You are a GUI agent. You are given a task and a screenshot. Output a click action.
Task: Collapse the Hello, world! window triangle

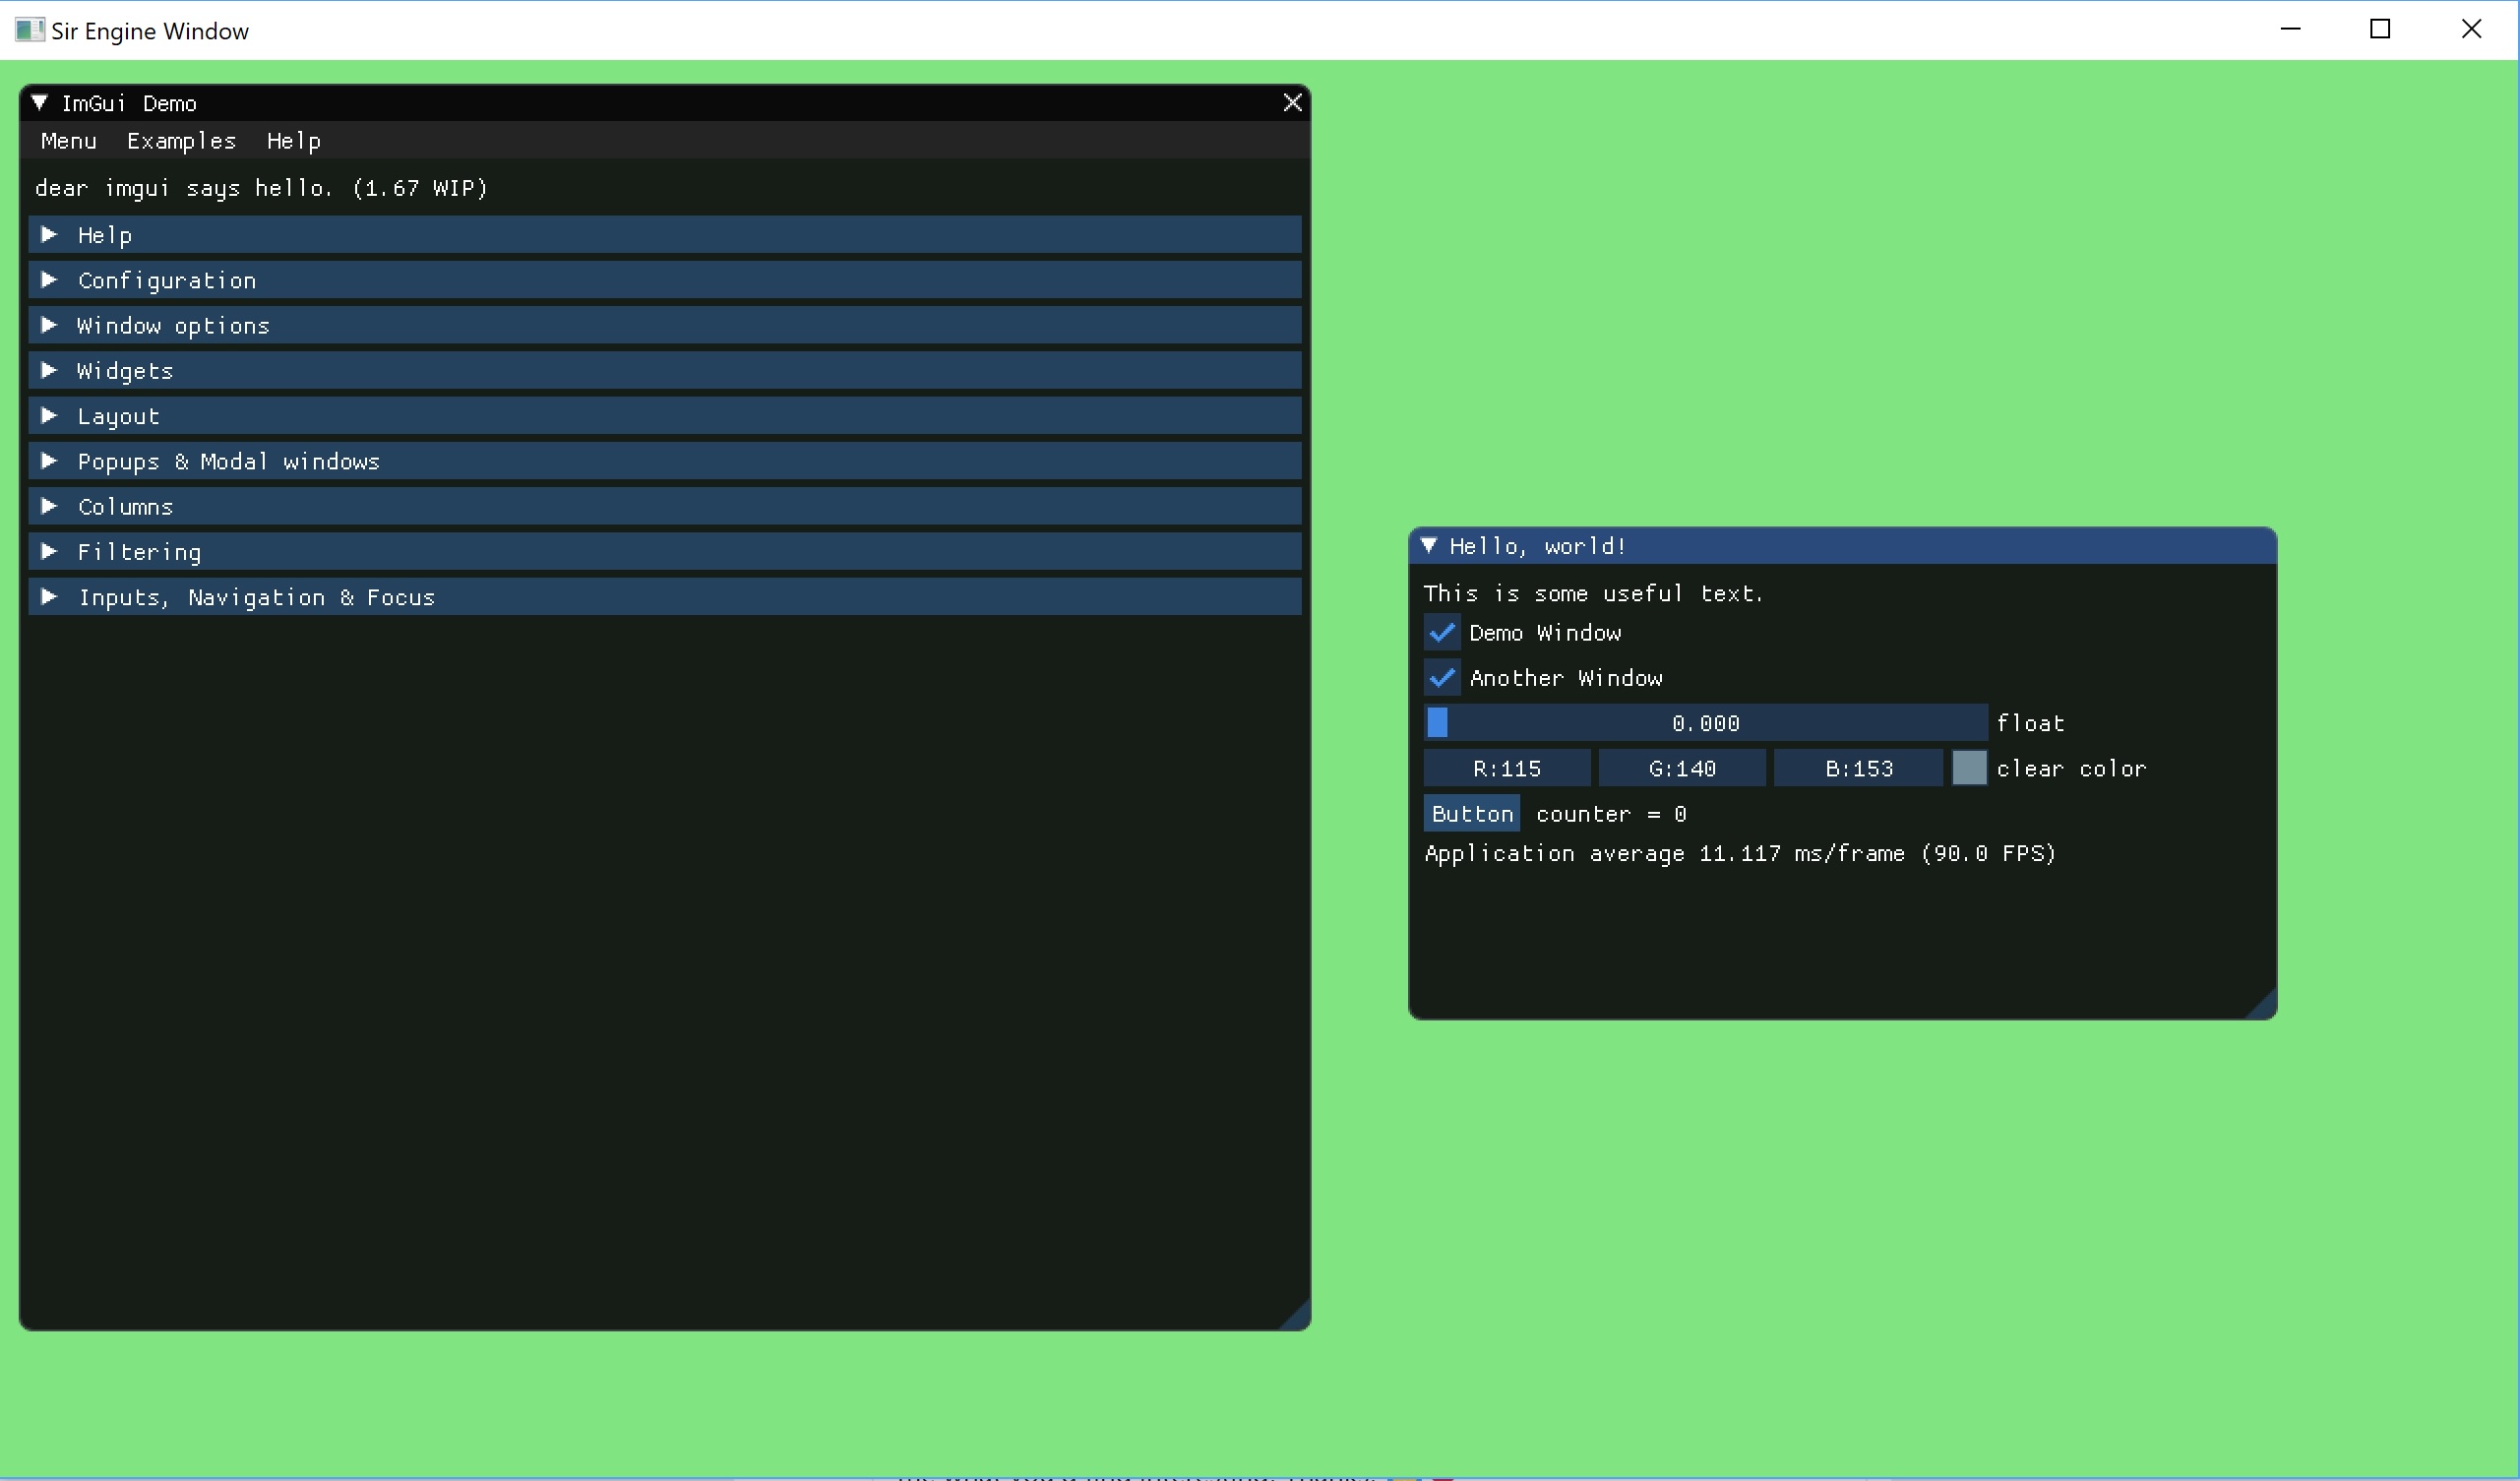pos(1429,546)
